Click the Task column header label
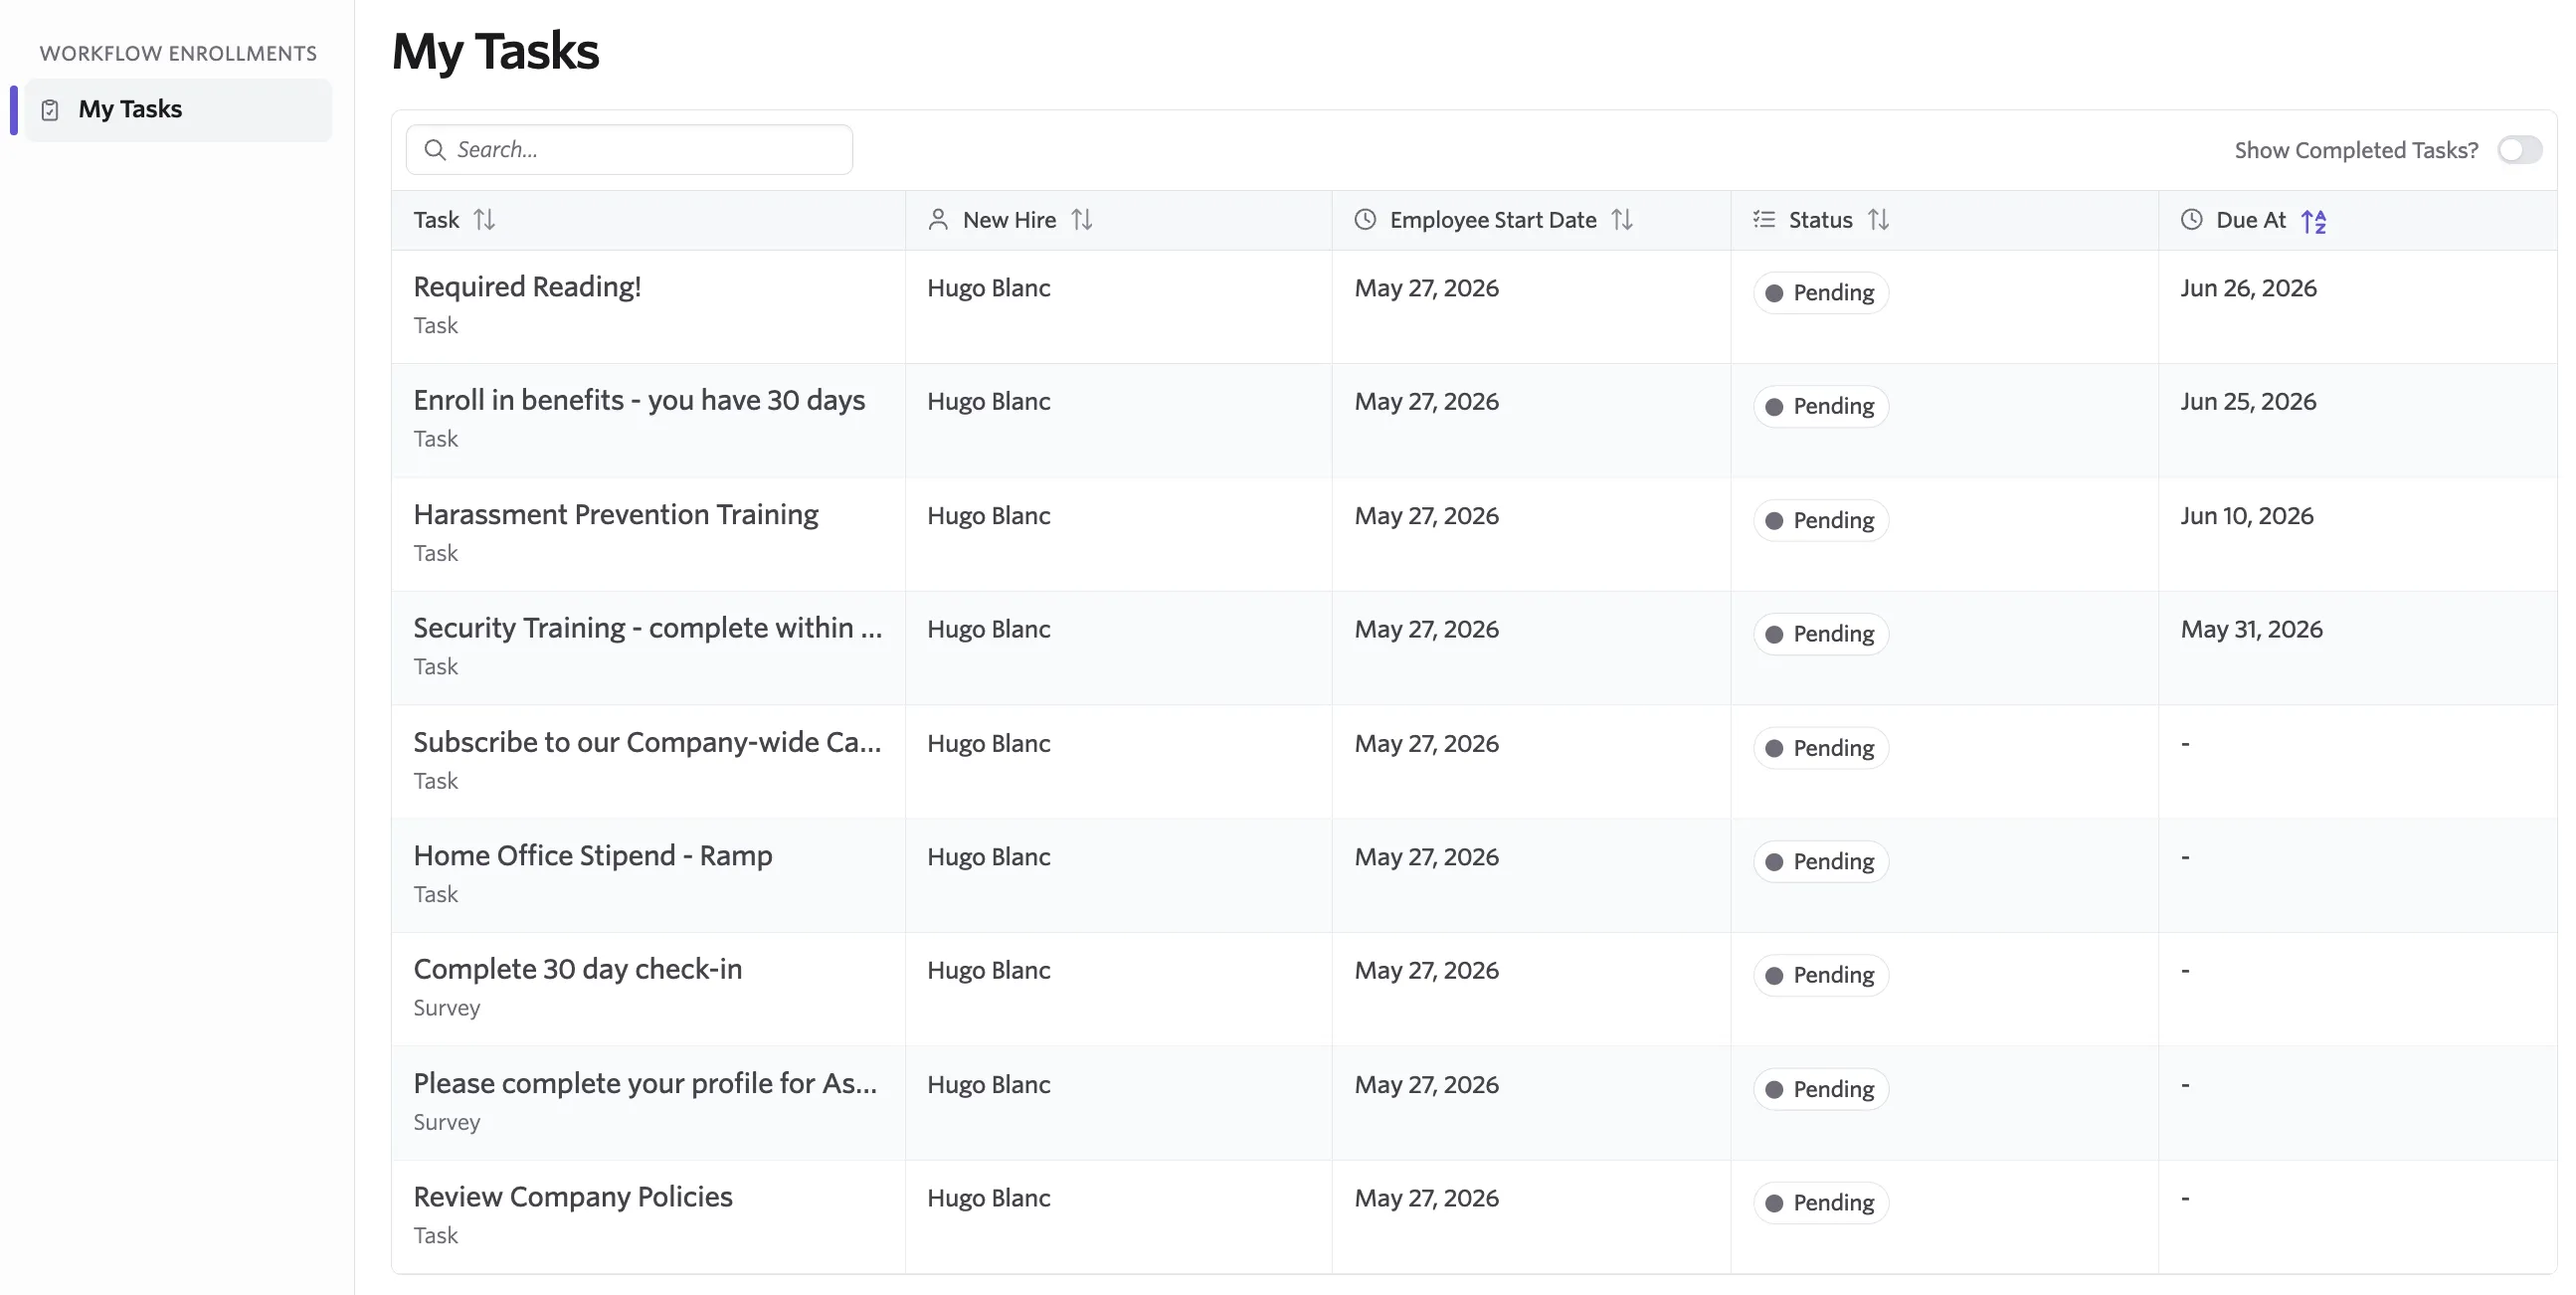This screenshot has width=2576, height=1295. click(436, 220)
